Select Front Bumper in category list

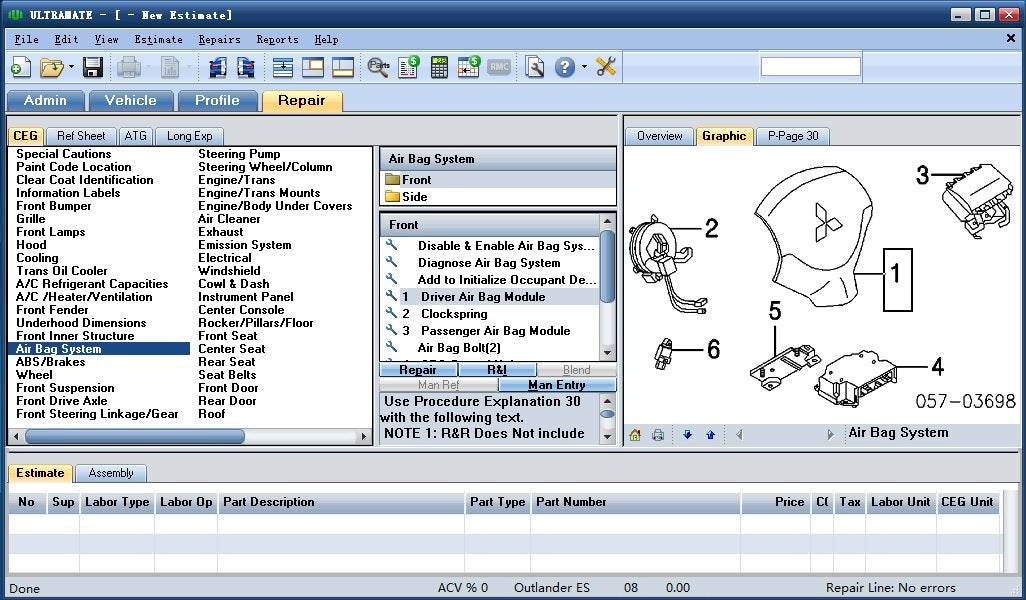tap(54, 206)
